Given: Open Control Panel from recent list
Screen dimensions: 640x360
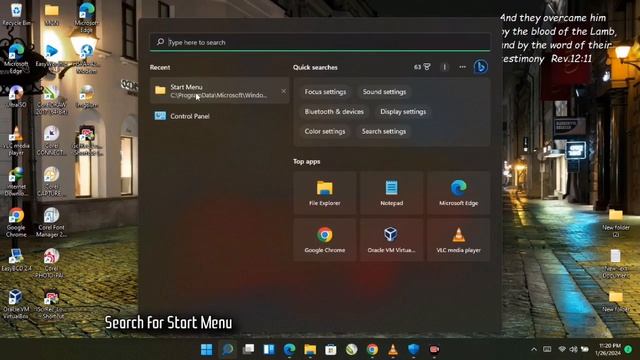Looking at the screenshot, I should pyautogui.click(x=219, y=116).
